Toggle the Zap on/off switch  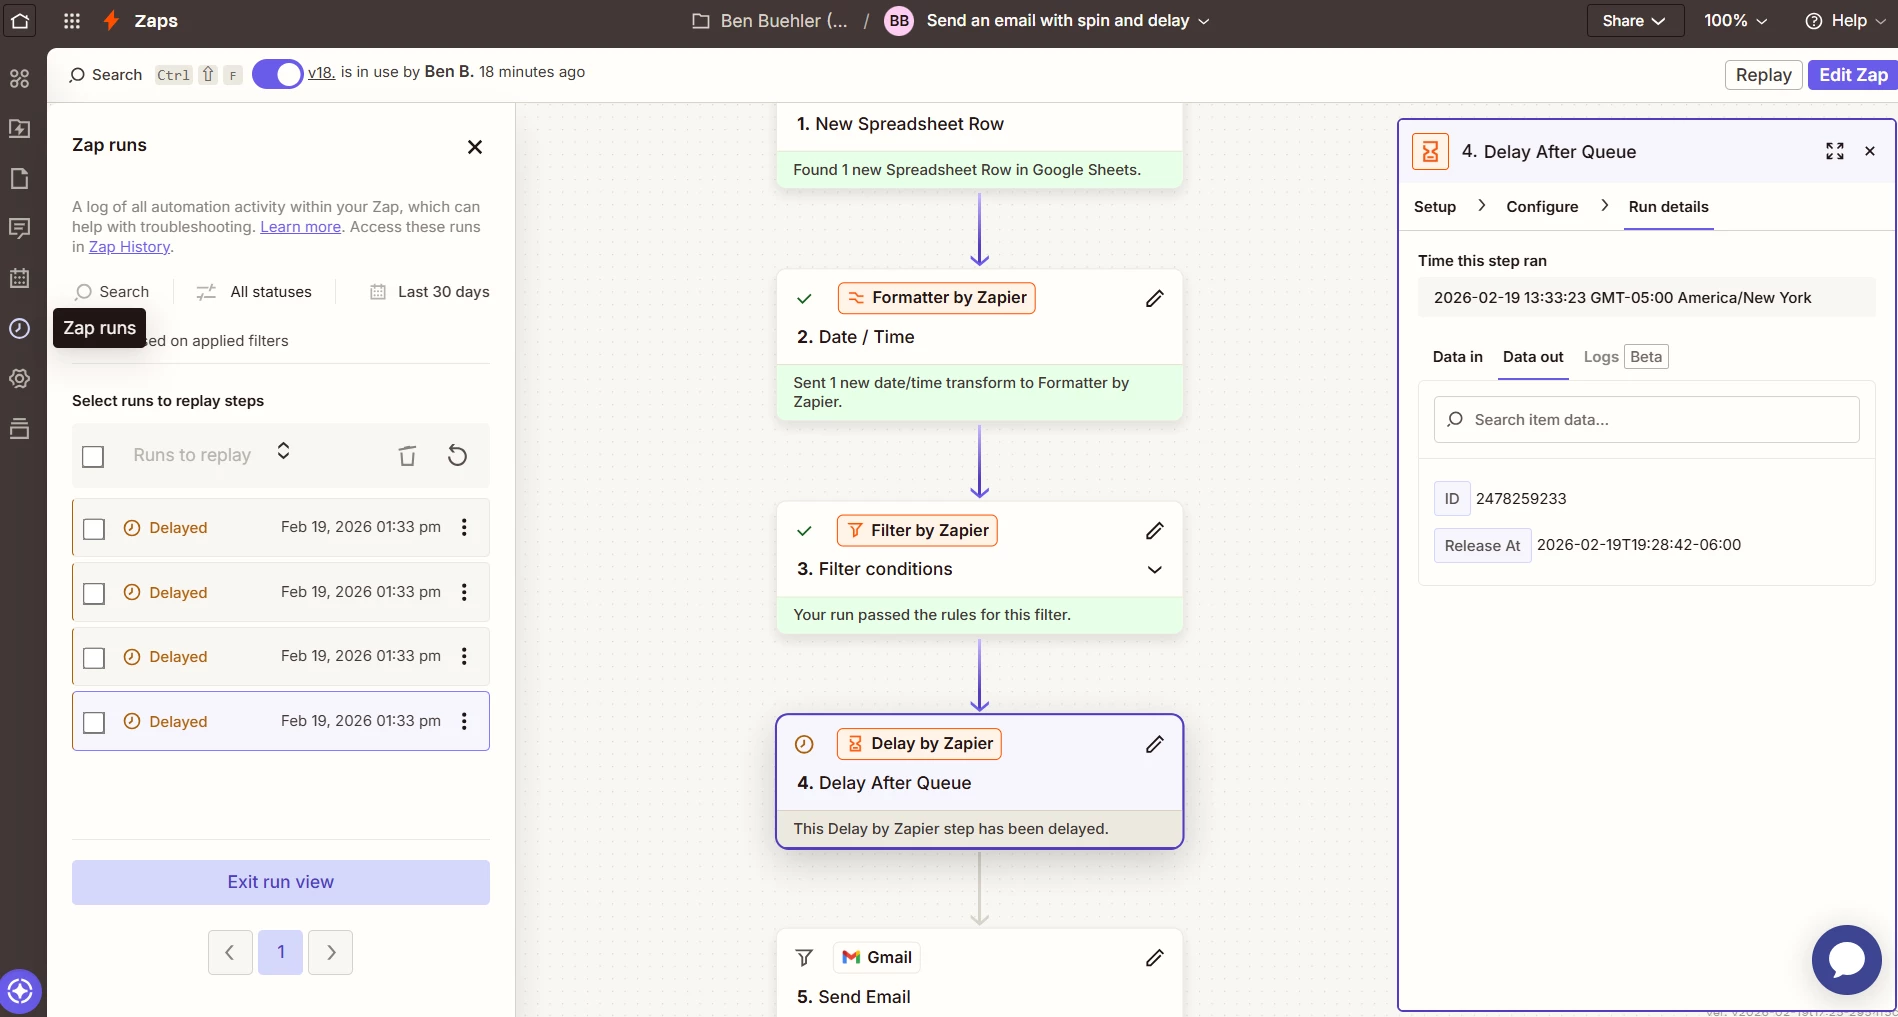pyautogui.click(x=277, y=74)
